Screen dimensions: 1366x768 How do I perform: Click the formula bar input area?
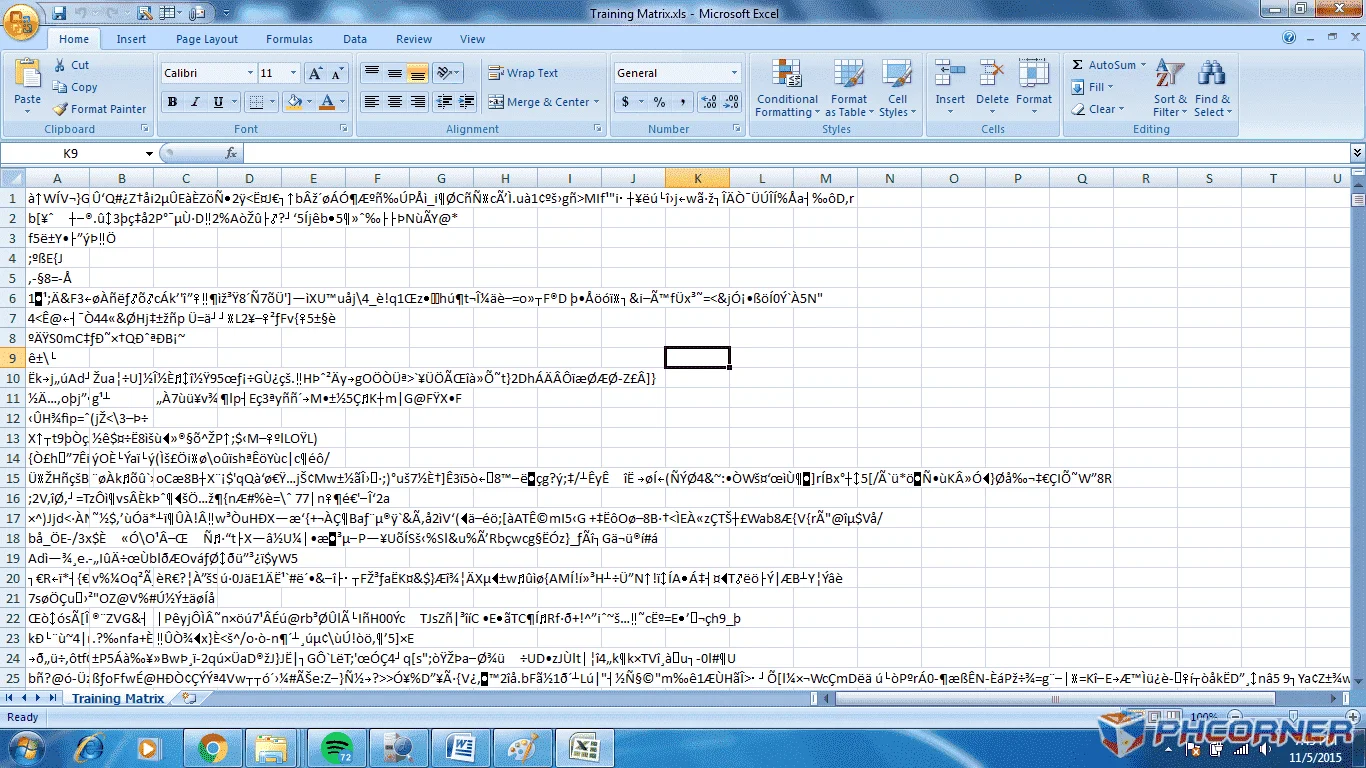(x=796, y=153)
